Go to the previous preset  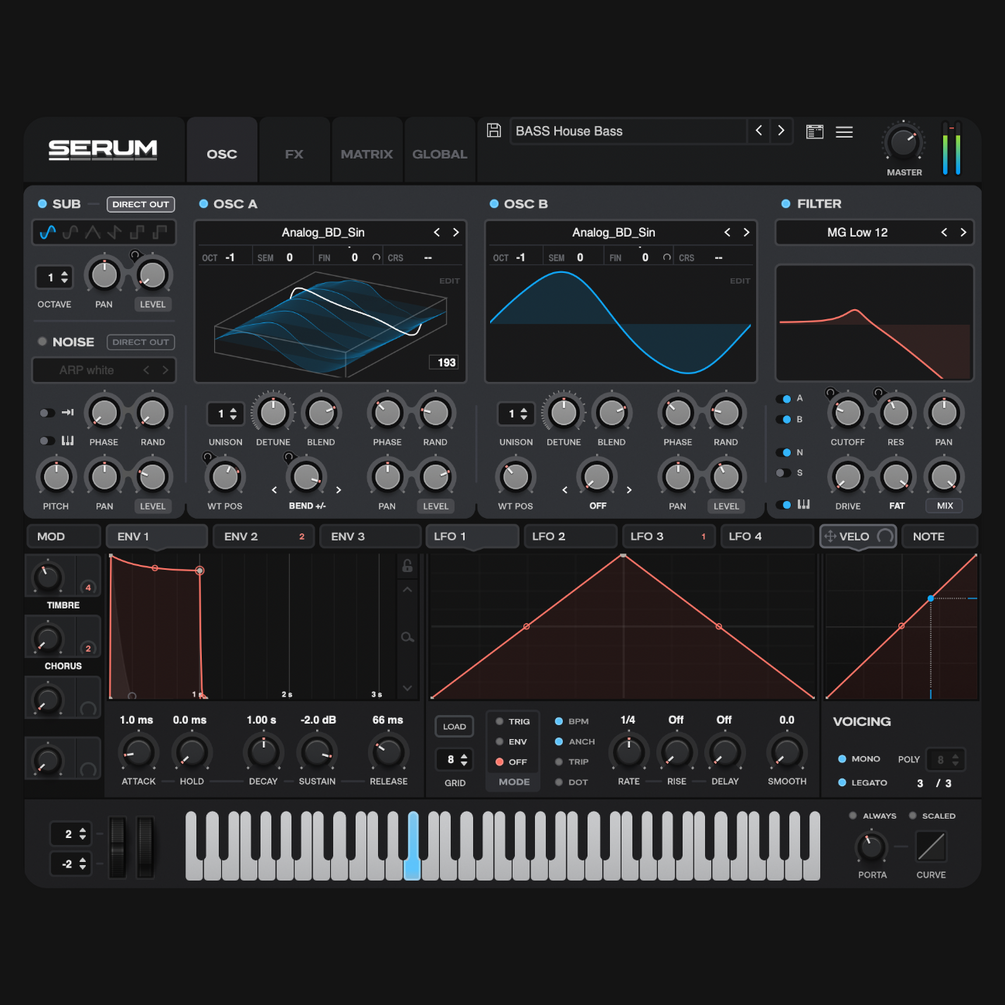(758, 131)
